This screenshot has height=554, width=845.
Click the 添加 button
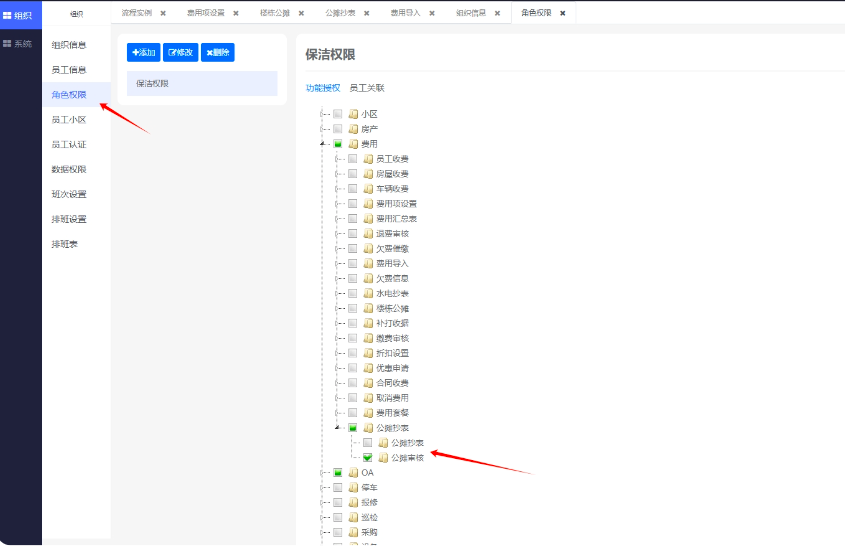[143, 52]
